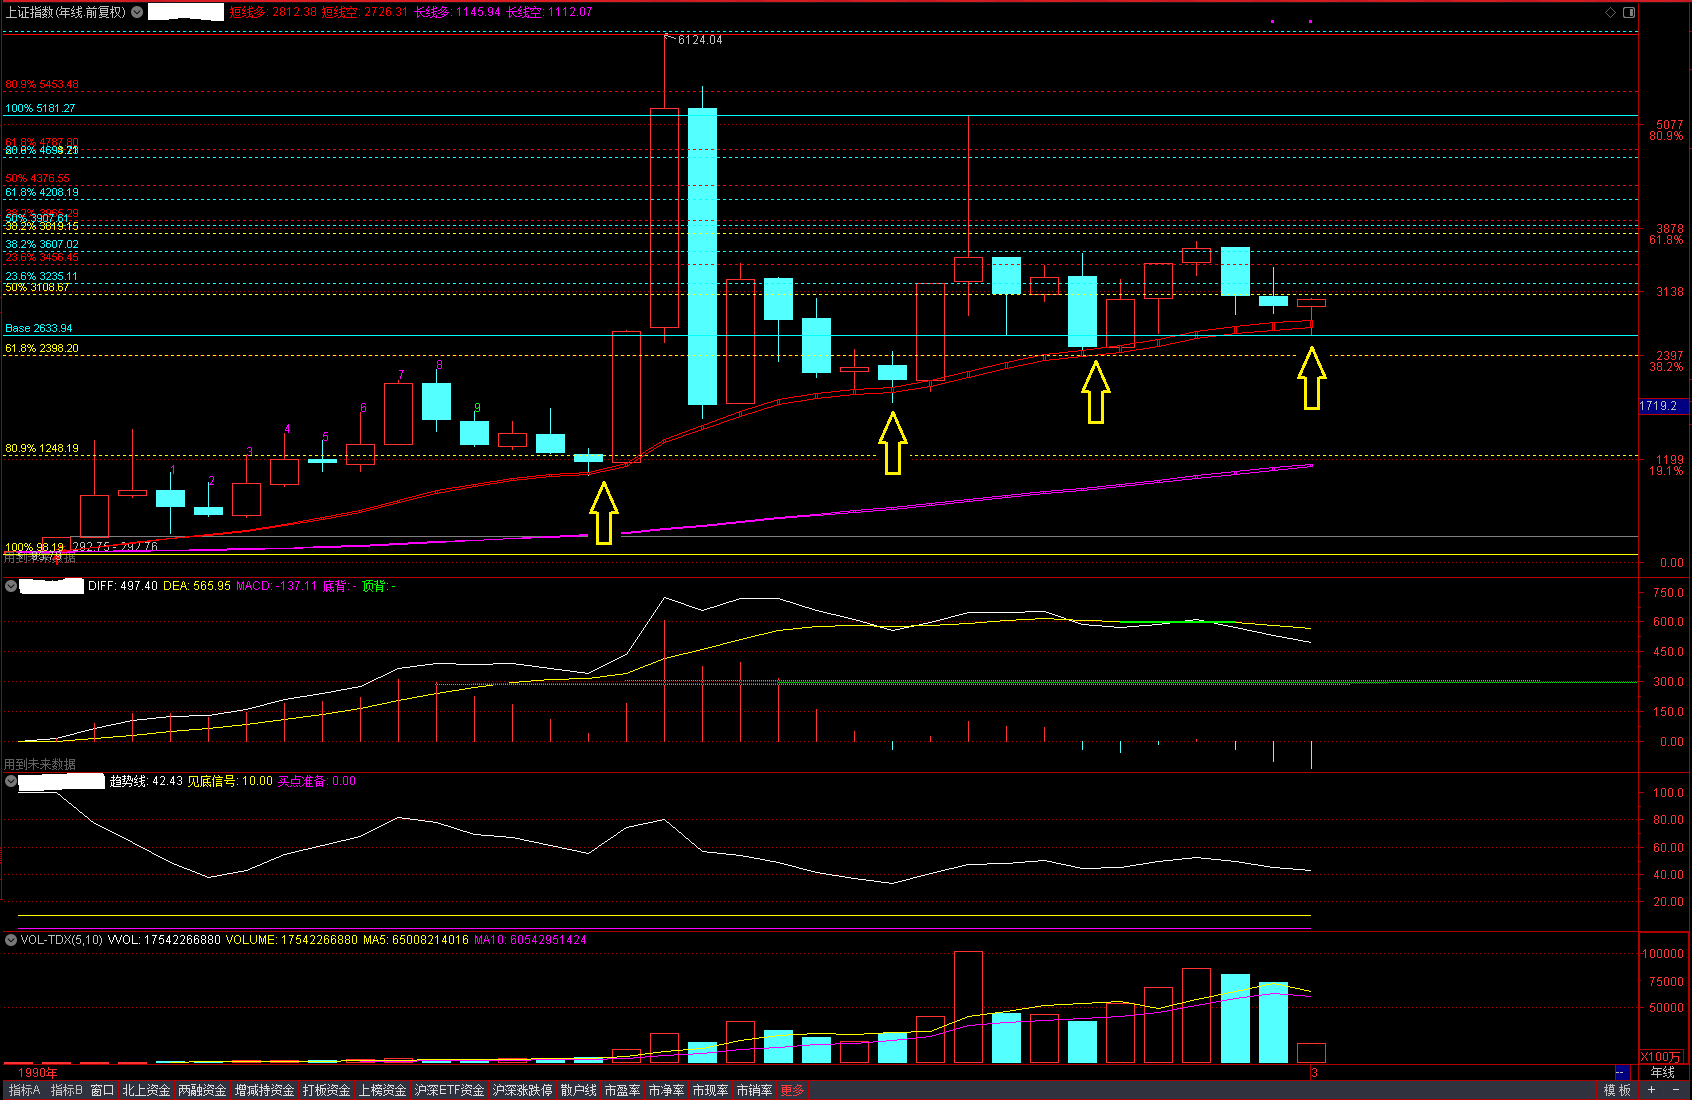This screenshot has height=1100, width=1693.
Task: Select the 增减持资金 indicator tab
Action: pyautogui.click(x=264, y=1090)
